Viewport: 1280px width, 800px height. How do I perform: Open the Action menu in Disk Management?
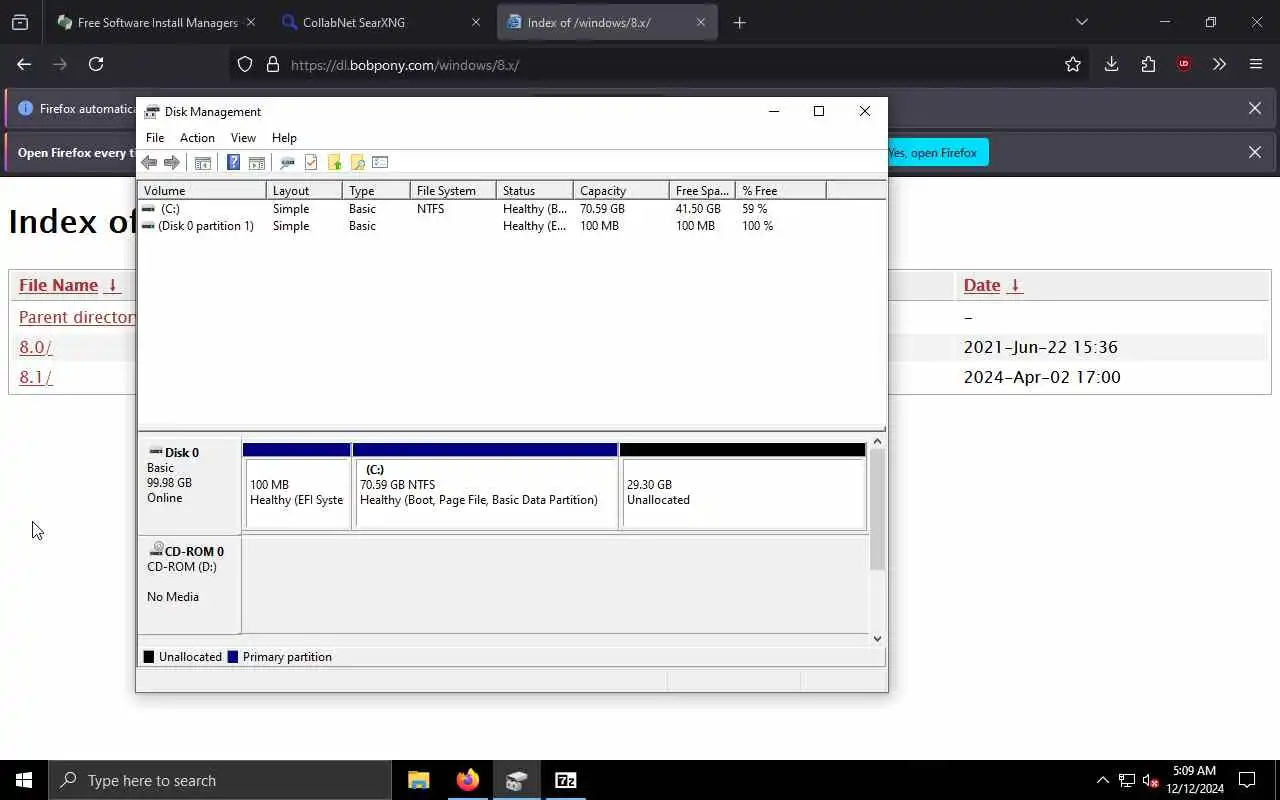point(197,138)
